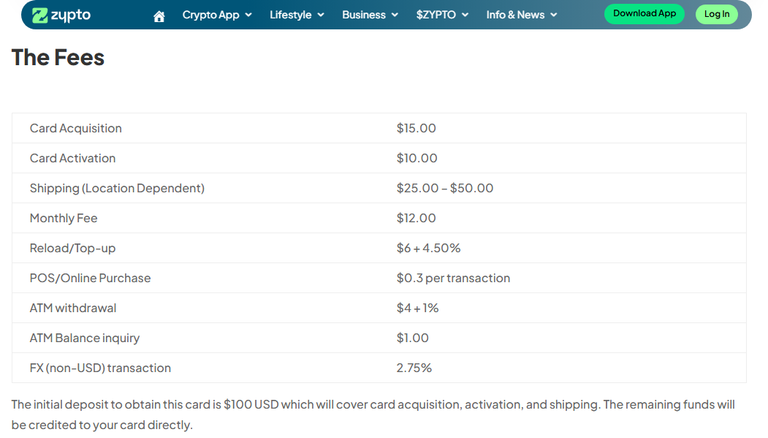Click the Log In button

tap(717, 14)
